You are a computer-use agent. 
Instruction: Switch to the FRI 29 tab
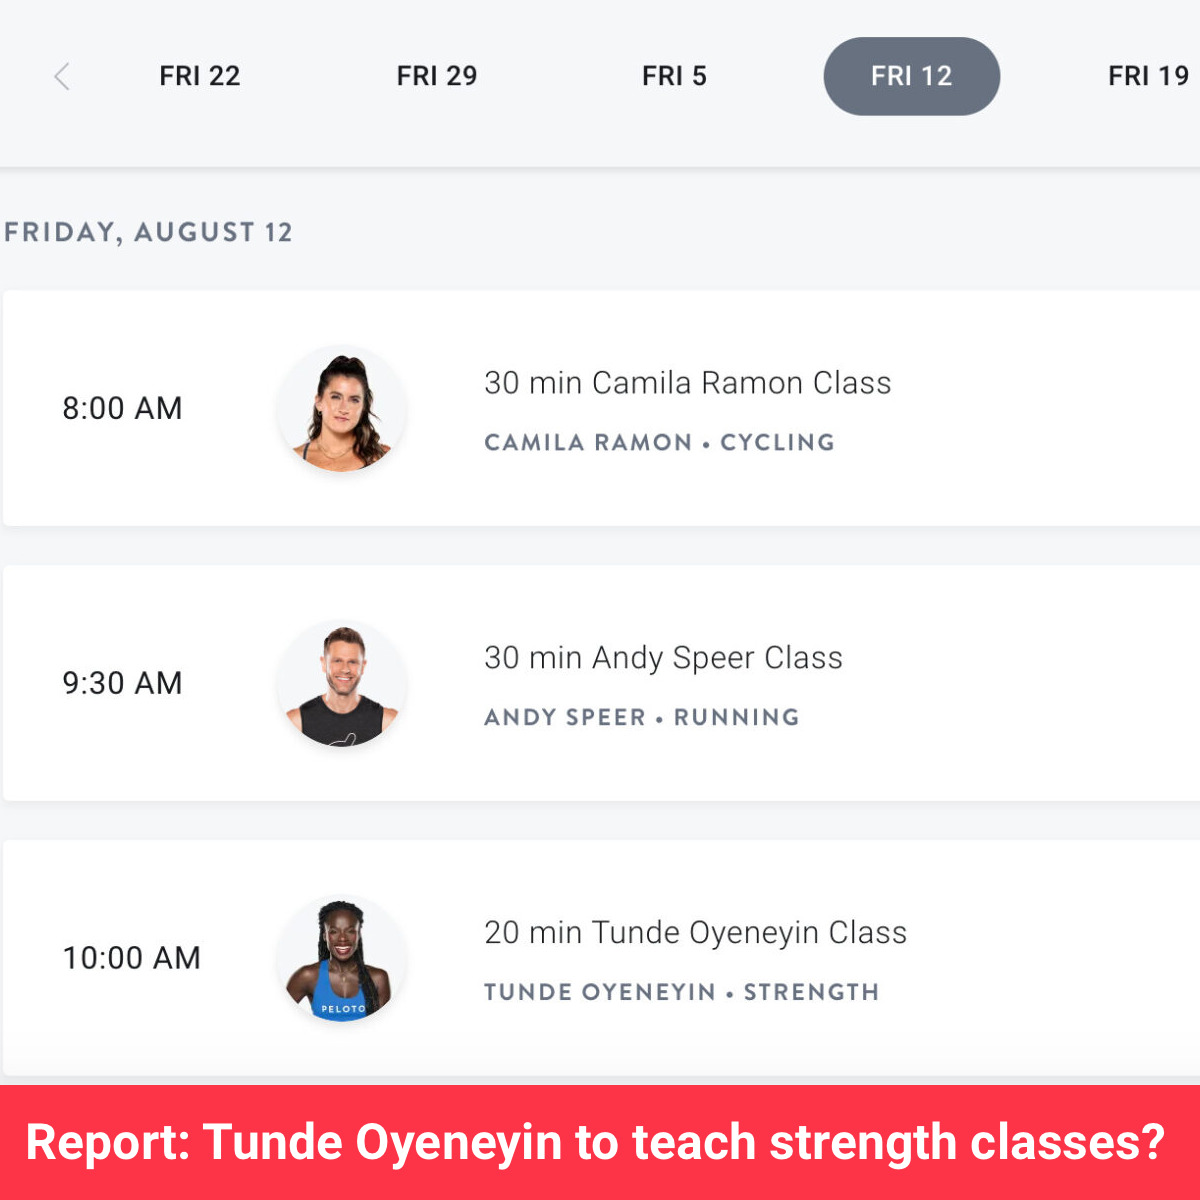[x=436, y=76]
